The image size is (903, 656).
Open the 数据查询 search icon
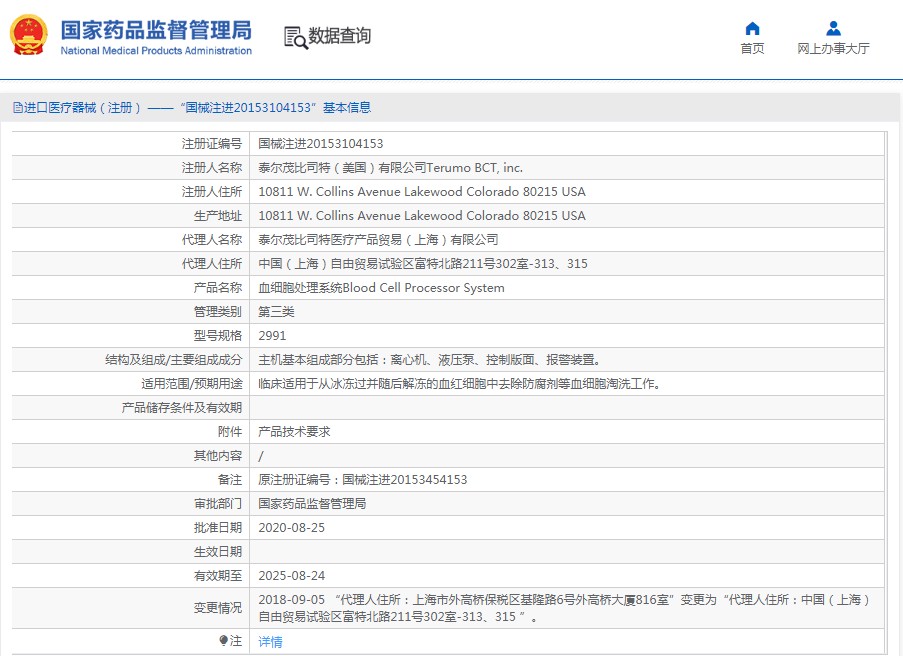point(296,37)
